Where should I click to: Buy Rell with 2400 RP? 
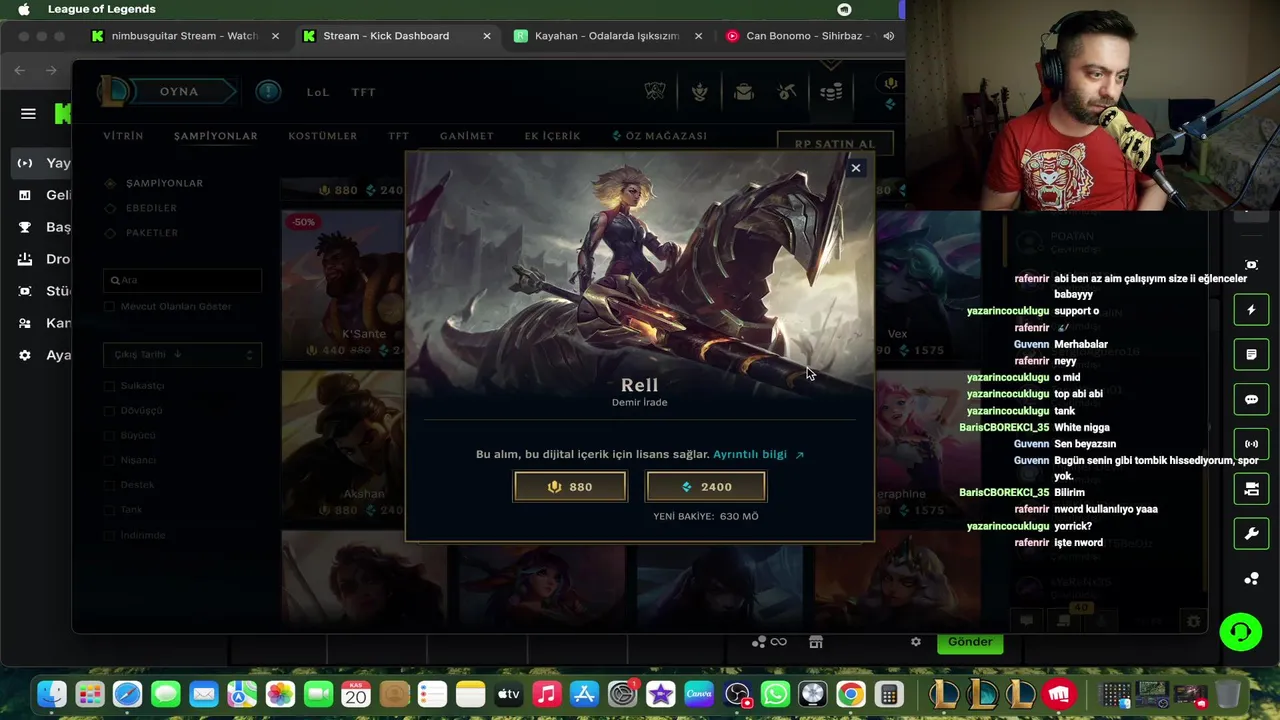click(706, 487)
